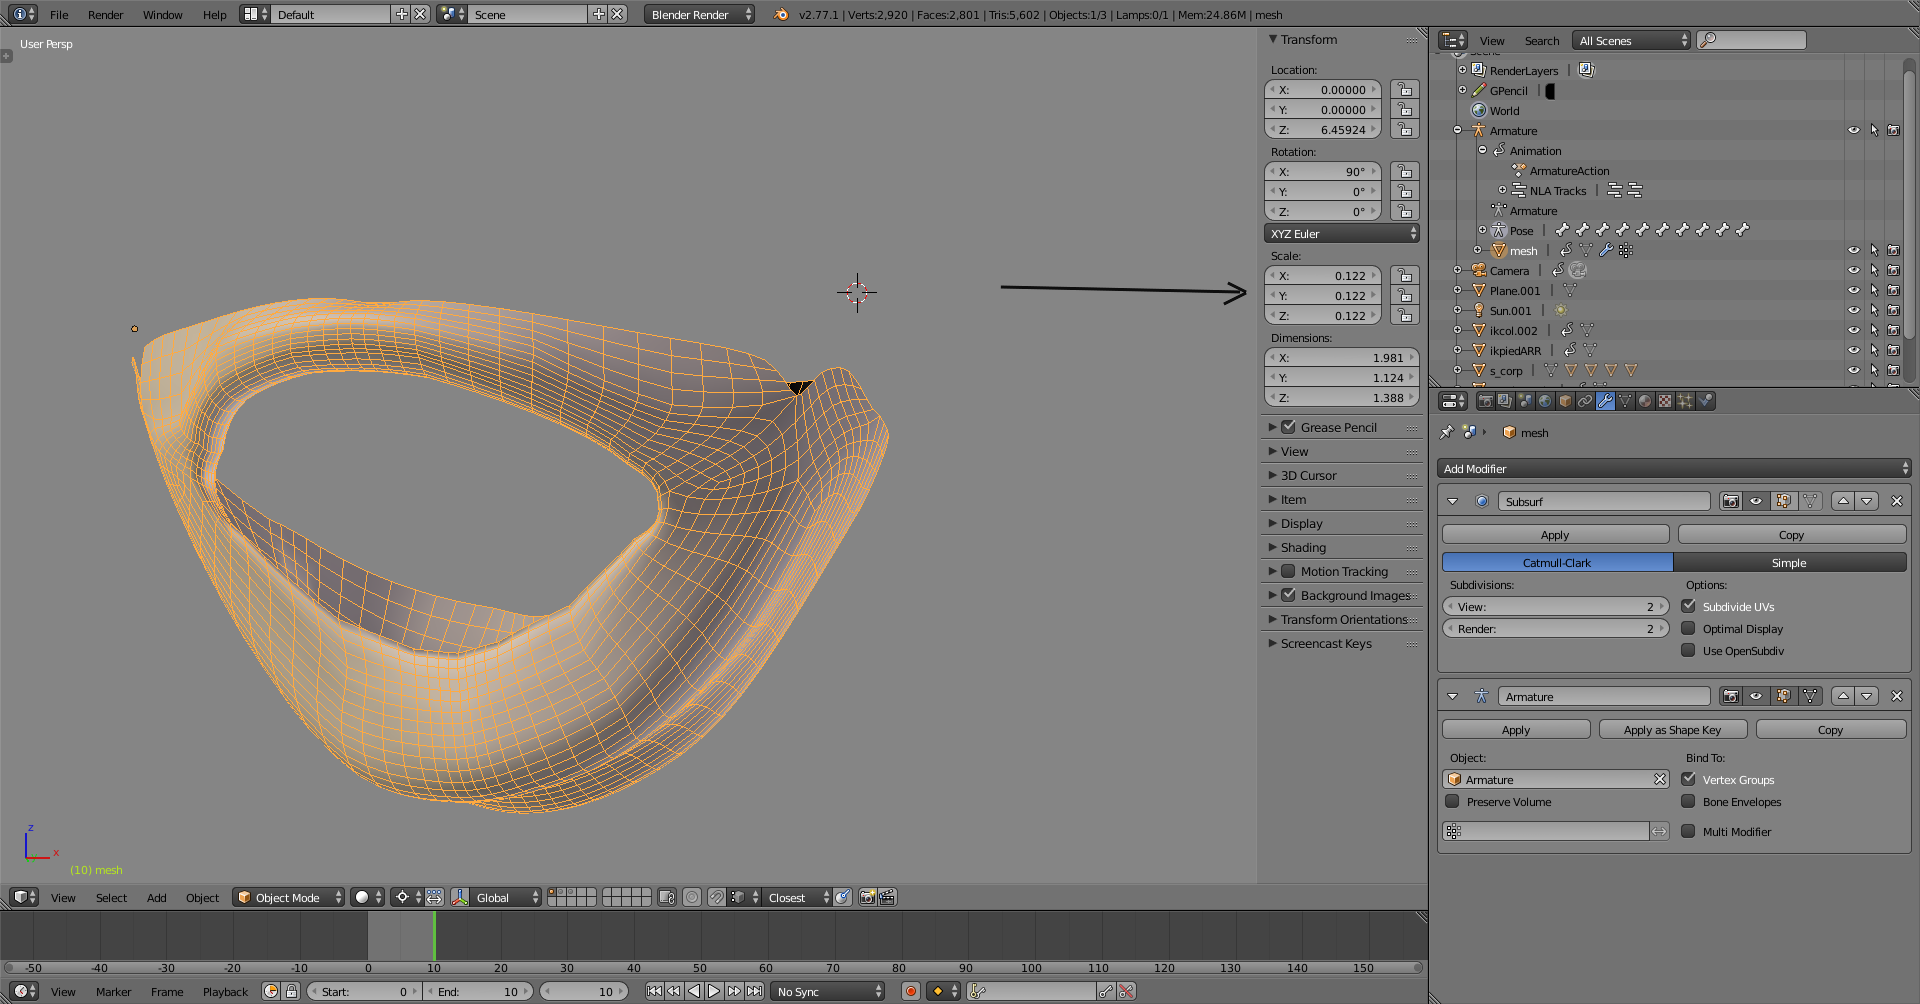This screenshot has height=1004, width=1920.
Task: Enable Use OpenSubdiv checkbox
Action: click(1688, 651)
